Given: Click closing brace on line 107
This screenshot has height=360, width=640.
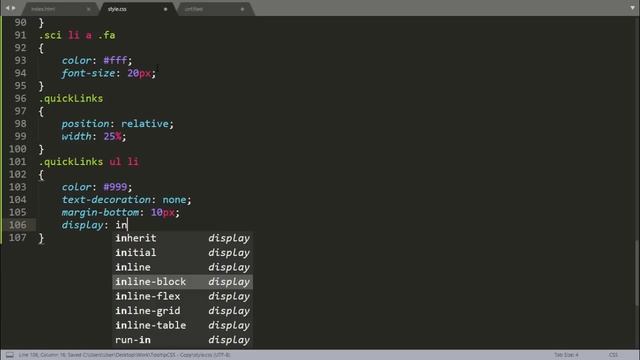Looking at the screenshot, I should pyautogui.click(x=41, y=238).
